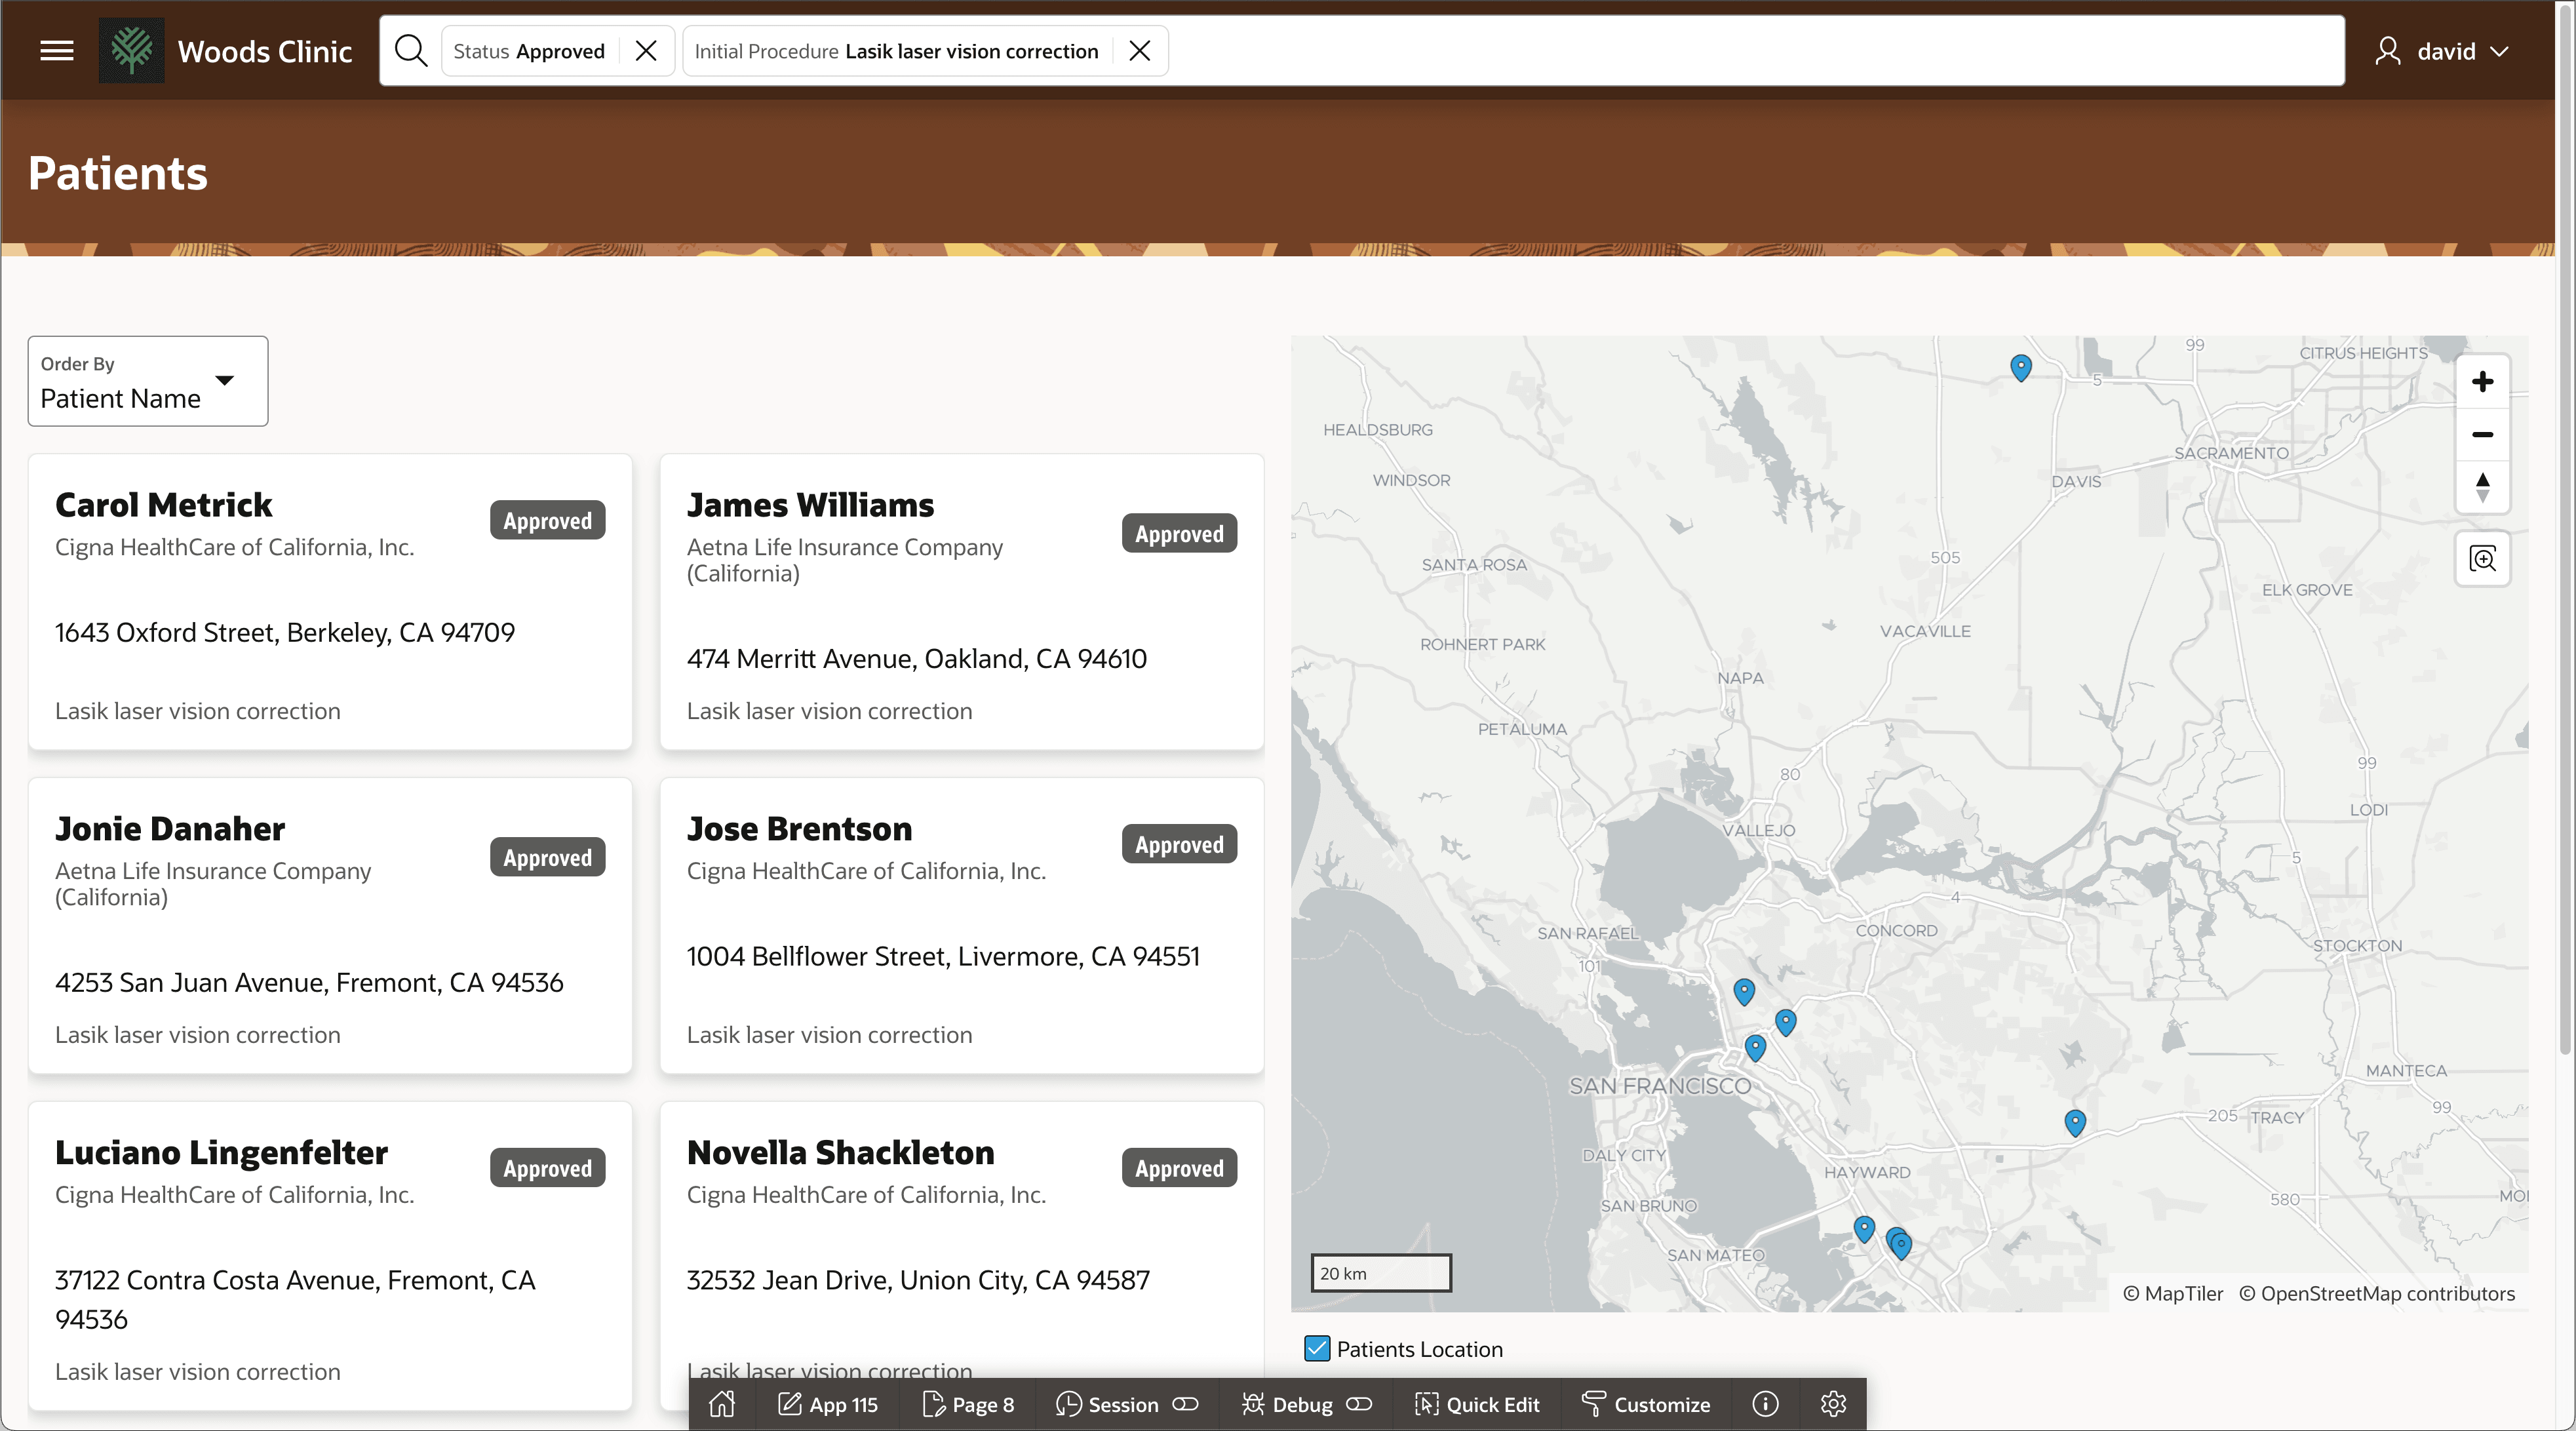Open the david user menu
The width and height of the screenshot is (2576, 1431).
[x=2442, y=51]
